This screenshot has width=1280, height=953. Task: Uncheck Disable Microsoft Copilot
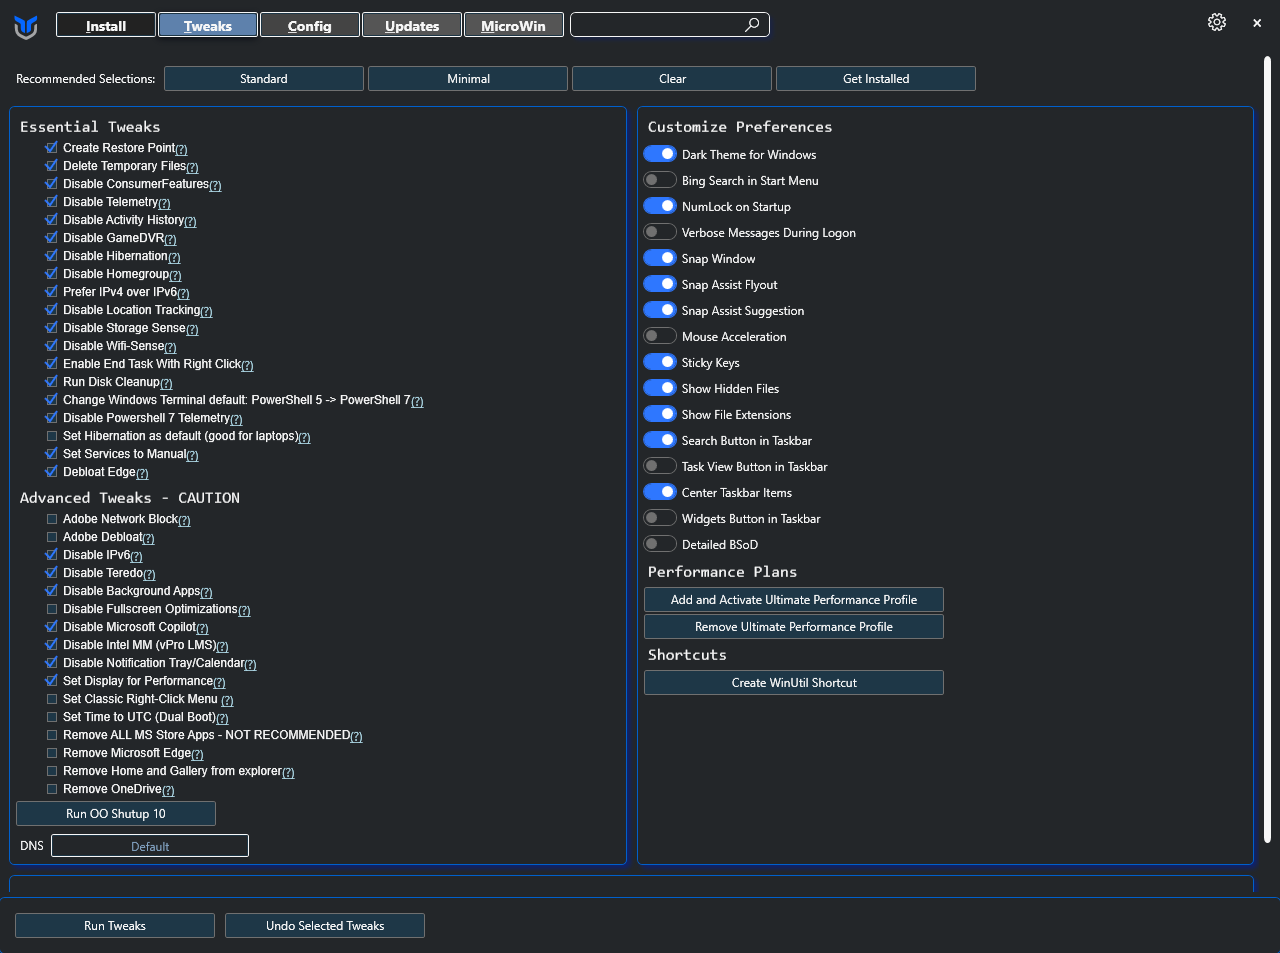pos(52,627)
